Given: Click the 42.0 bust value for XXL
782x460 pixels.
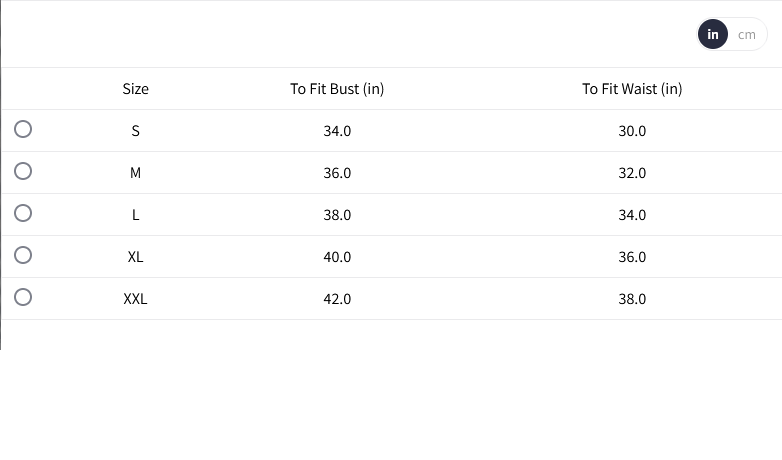Looking at the screenshot, I should [337, 299].
